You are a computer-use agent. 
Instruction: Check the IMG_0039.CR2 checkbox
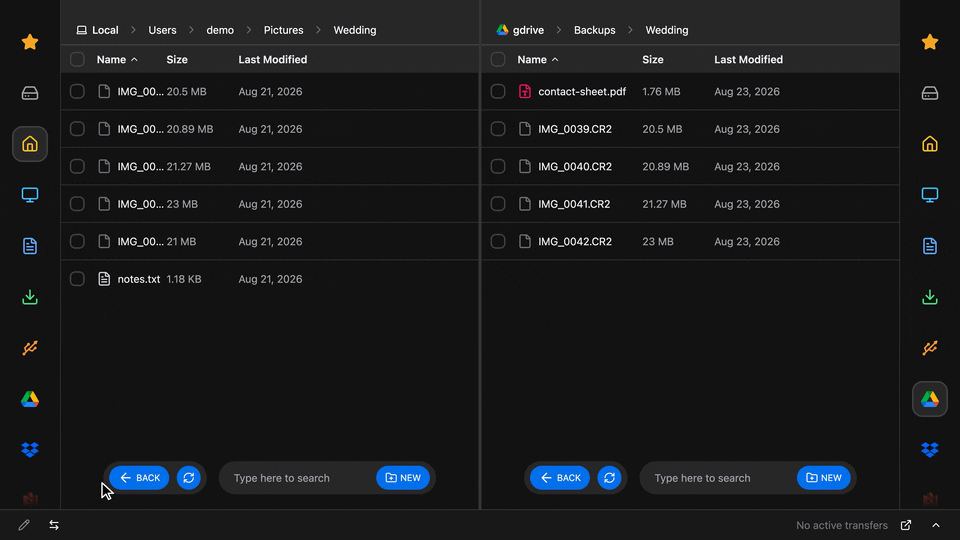498,129
